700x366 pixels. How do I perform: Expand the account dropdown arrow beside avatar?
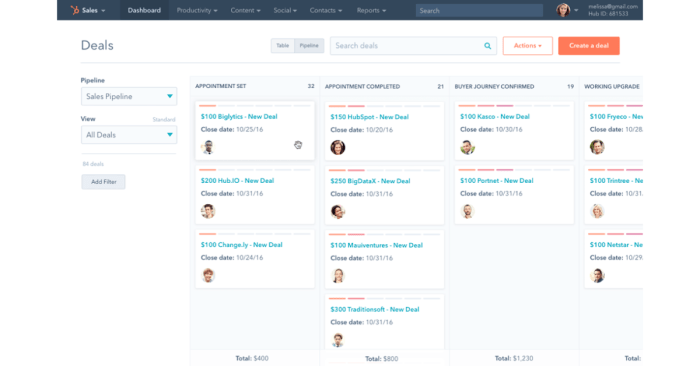click(576, 10)
